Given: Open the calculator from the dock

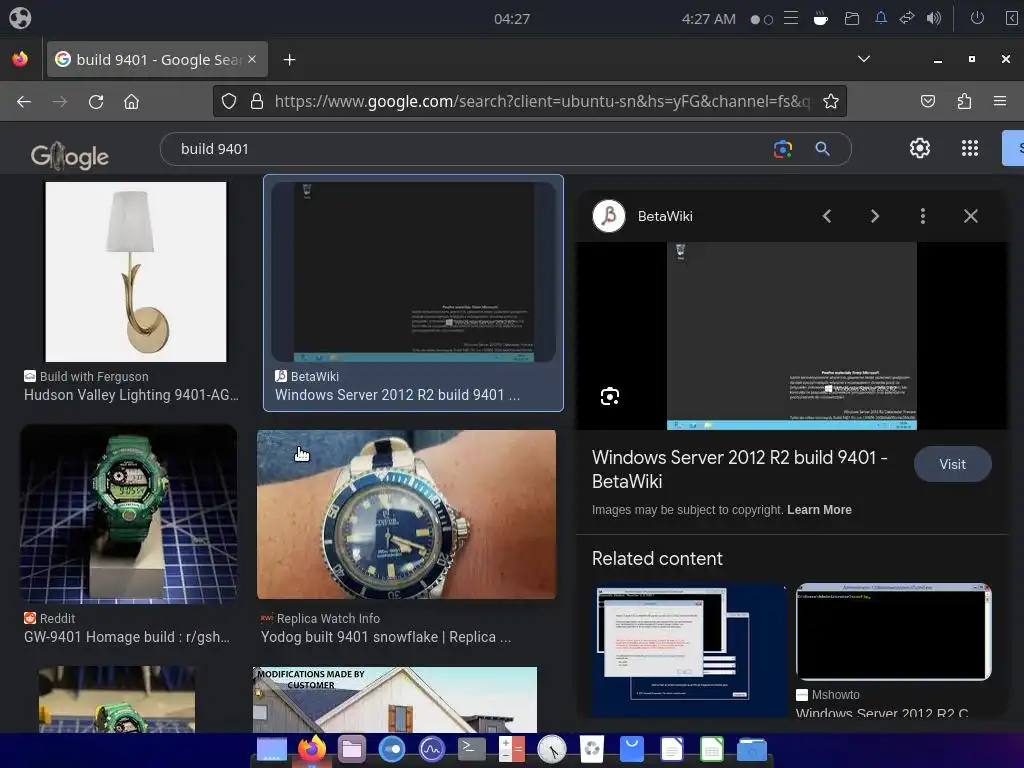Looking at the screenshot, I should point(511,749).
